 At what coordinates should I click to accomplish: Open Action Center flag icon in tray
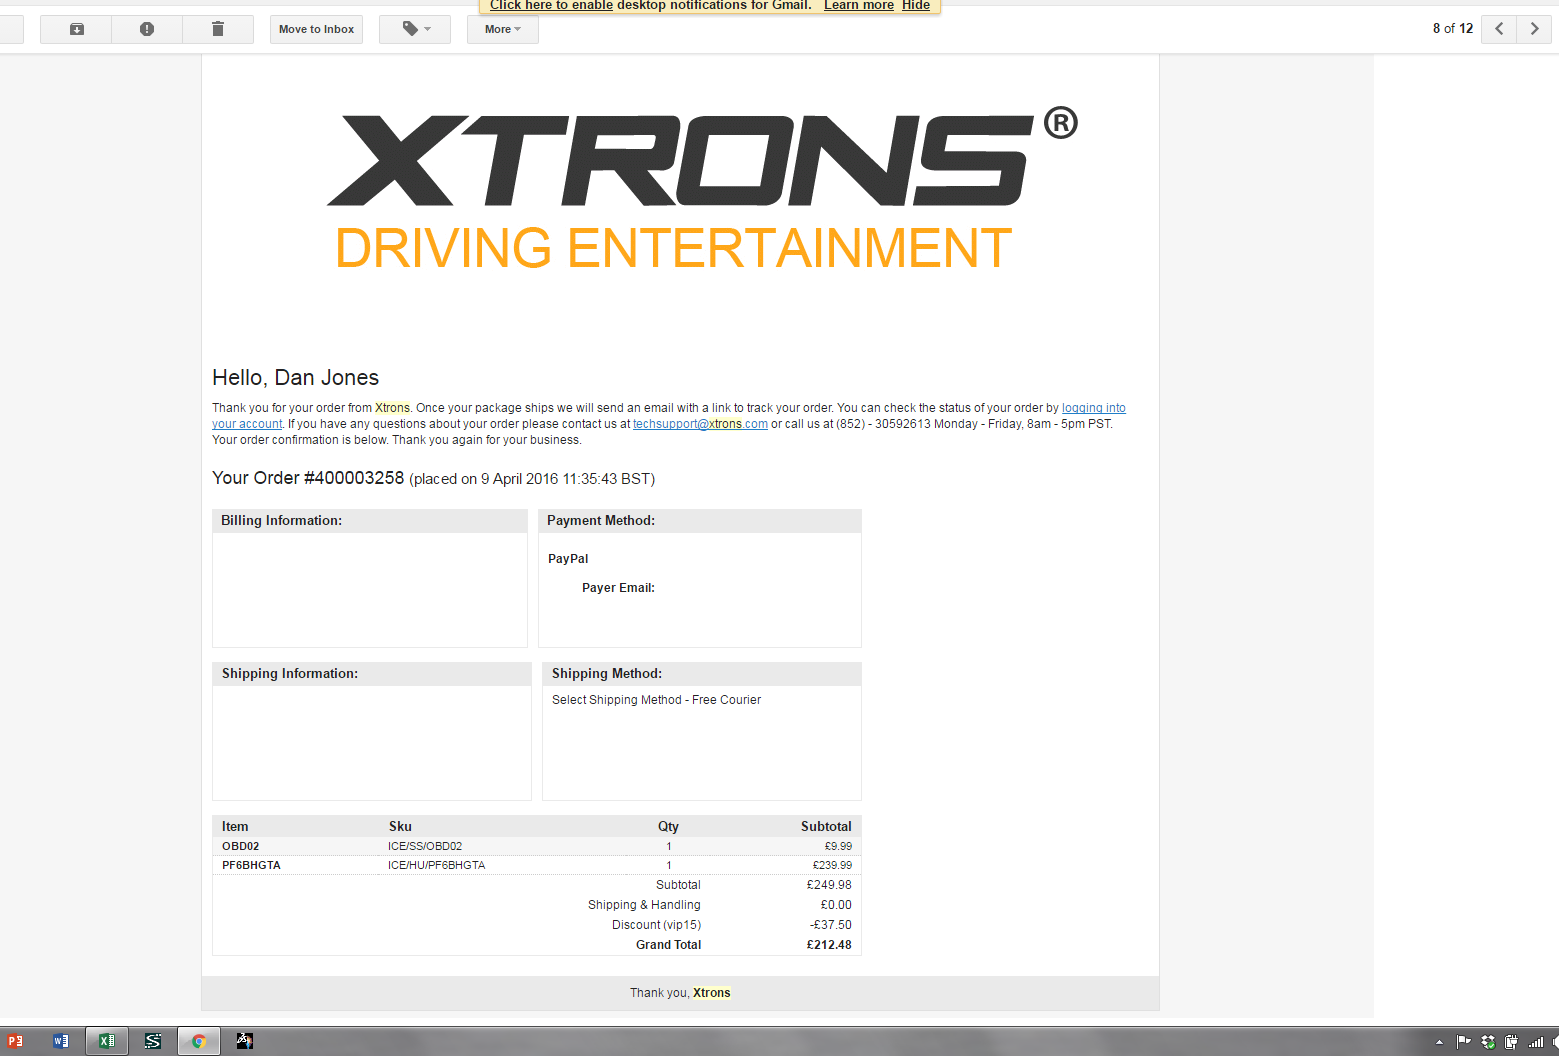[x=1464, y=1041]
